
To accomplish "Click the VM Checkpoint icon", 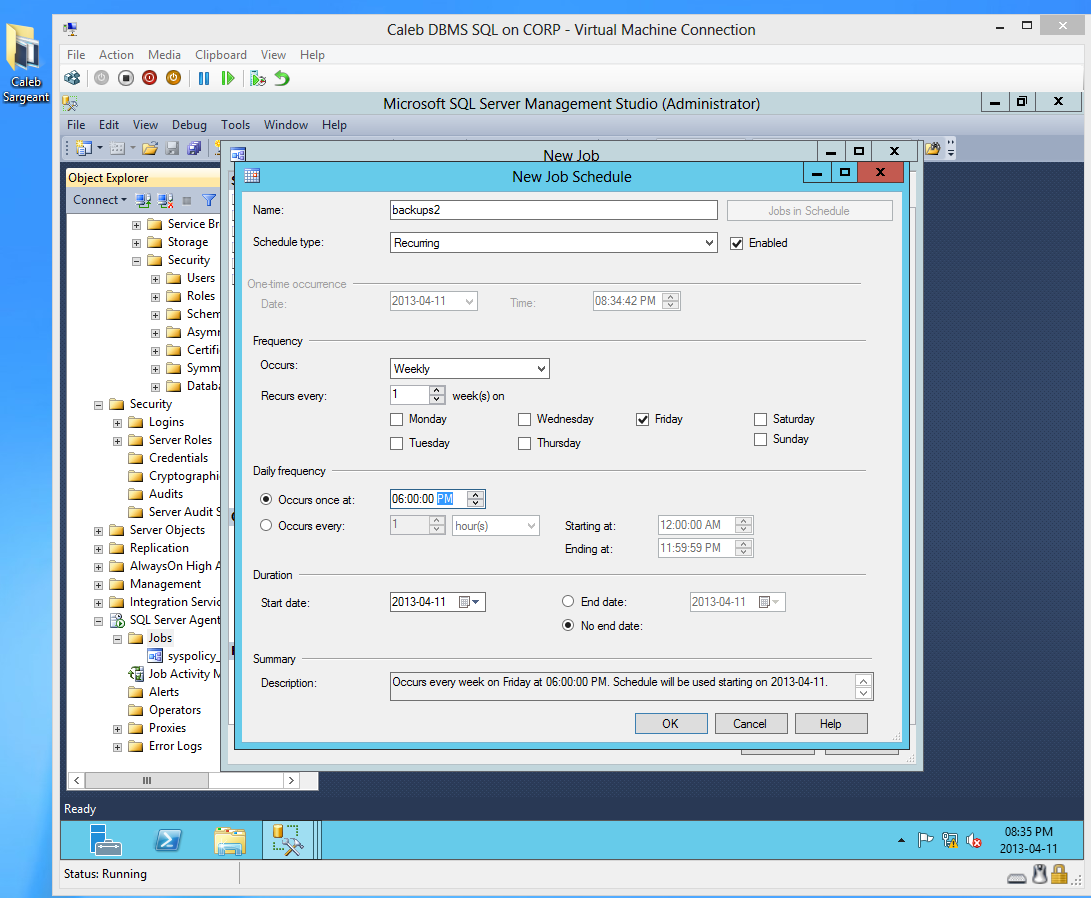I will click(258, 79).
